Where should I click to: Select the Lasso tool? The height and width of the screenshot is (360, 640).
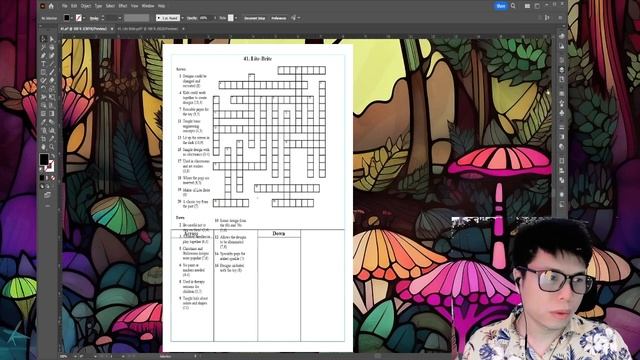point(52,47)
